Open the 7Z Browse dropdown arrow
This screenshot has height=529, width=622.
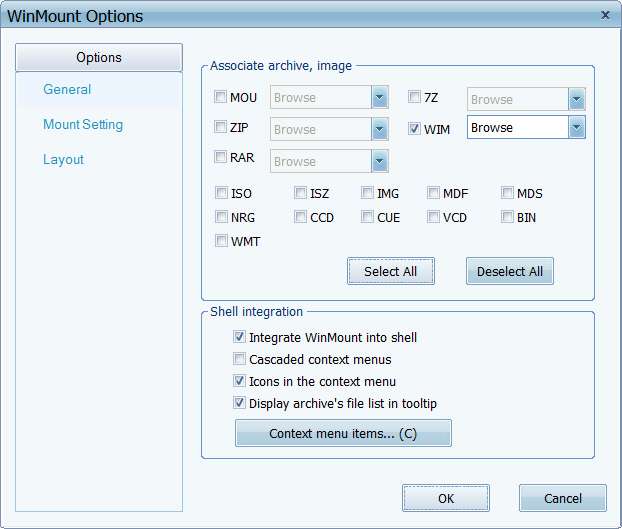(x=577, y=99)
